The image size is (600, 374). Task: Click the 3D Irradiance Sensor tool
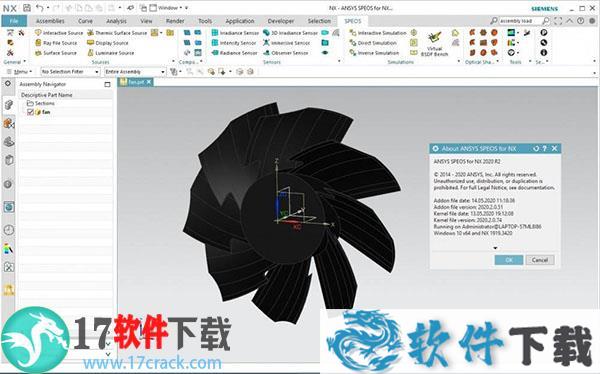290,33
